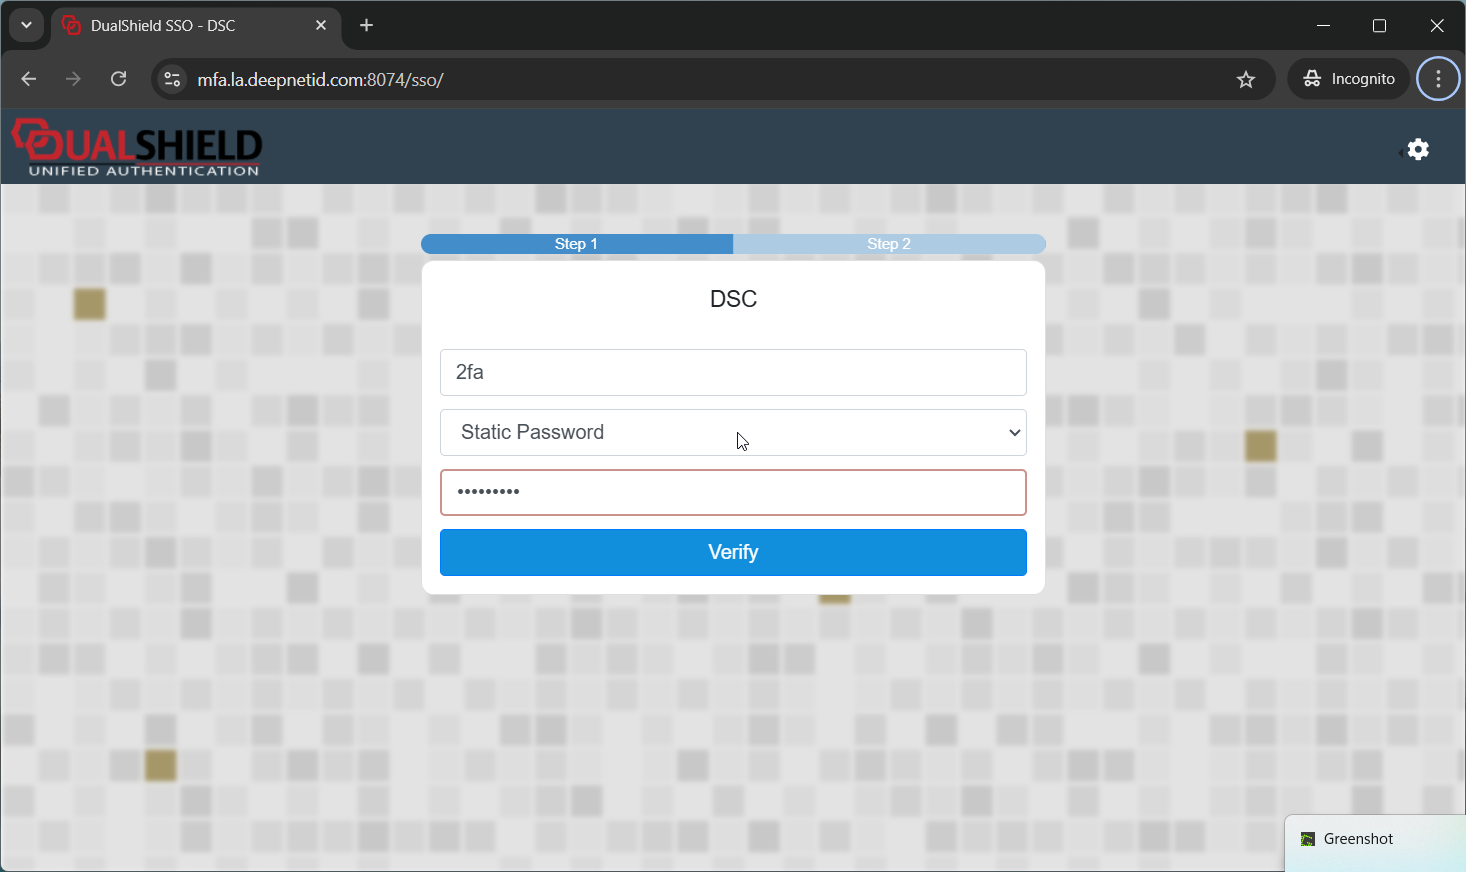This screenshot has height=872, width=1466.
Task: Click the address bar URL
Action: [320, 80]
